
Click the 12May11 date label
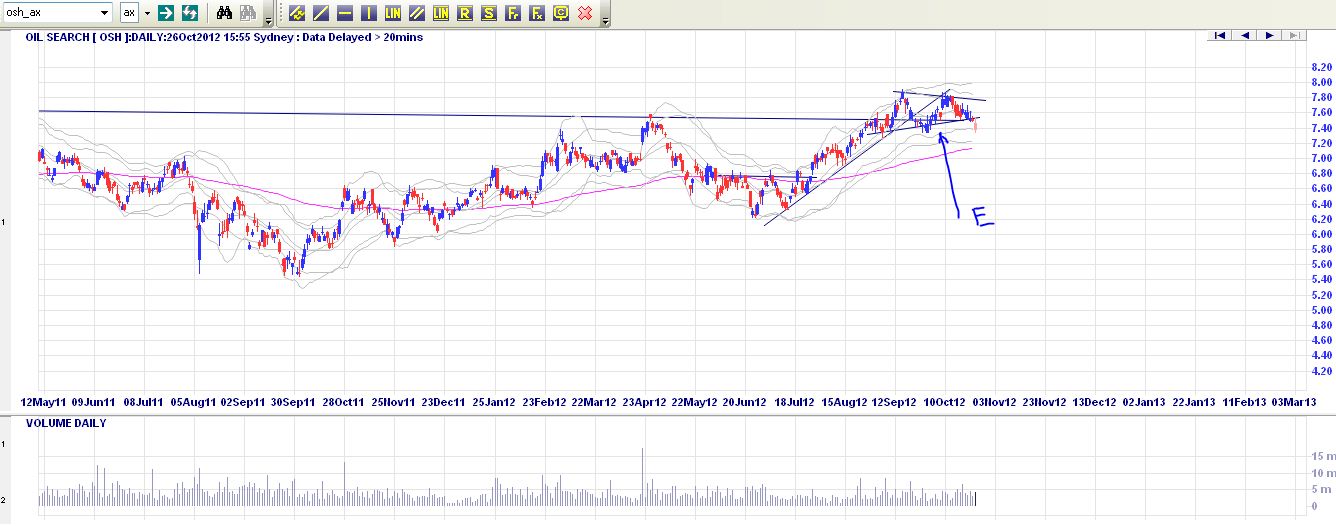click(43, 402)
